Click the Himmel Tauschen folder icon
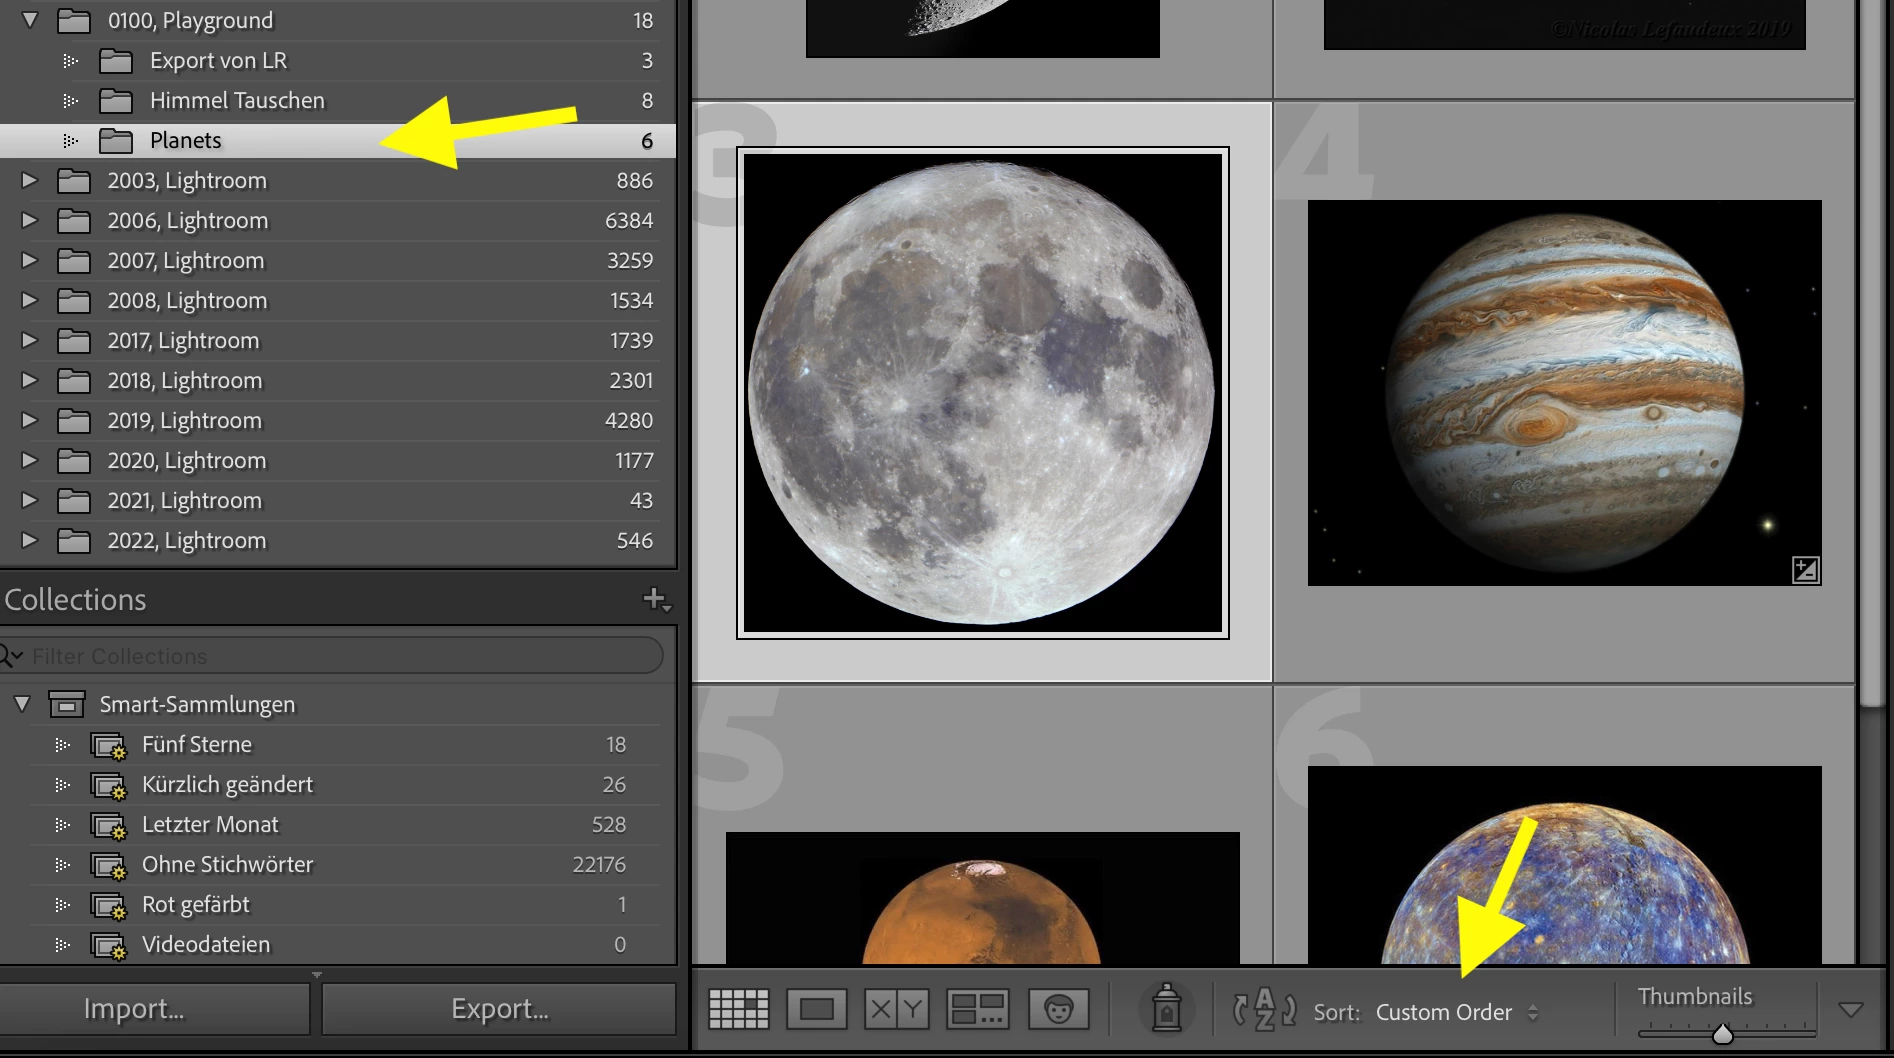 (116, 100)
